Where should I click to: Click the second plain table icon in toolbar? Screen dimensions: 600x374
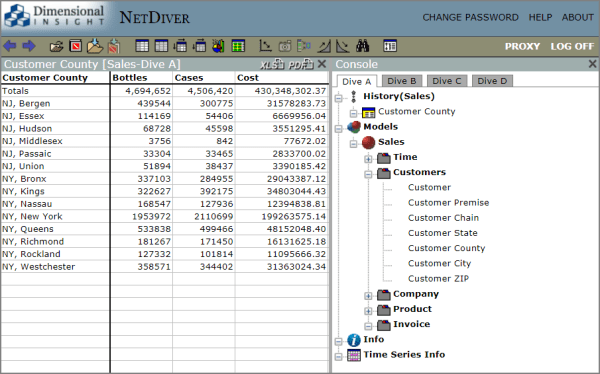click(161, 46)
